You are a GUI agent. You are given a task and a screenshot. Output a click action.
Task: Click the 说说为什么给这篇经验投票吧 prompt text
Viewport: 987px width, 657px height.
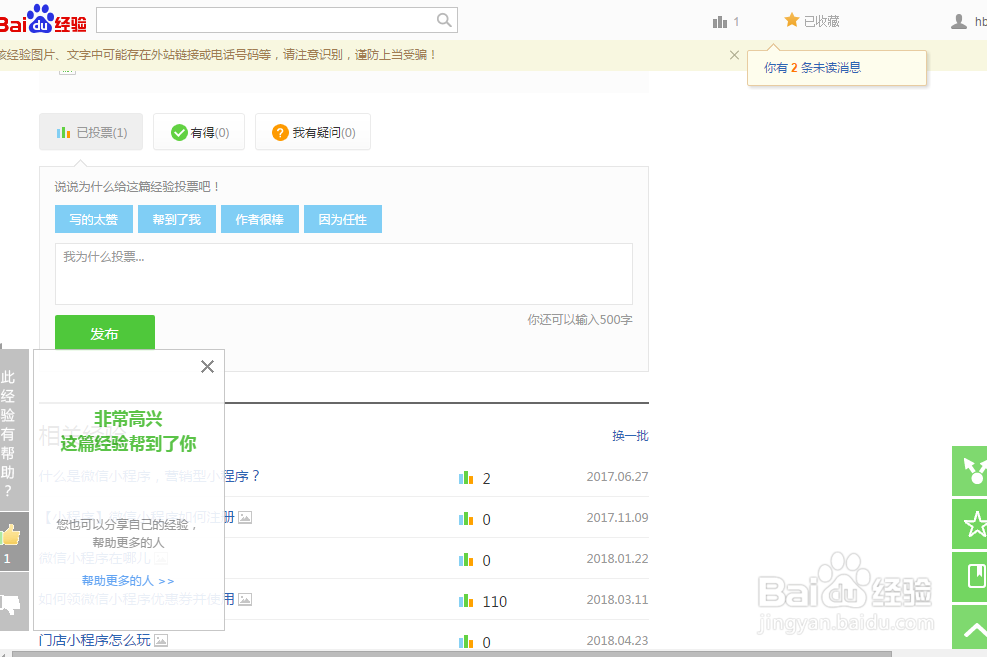coord(137,187)
